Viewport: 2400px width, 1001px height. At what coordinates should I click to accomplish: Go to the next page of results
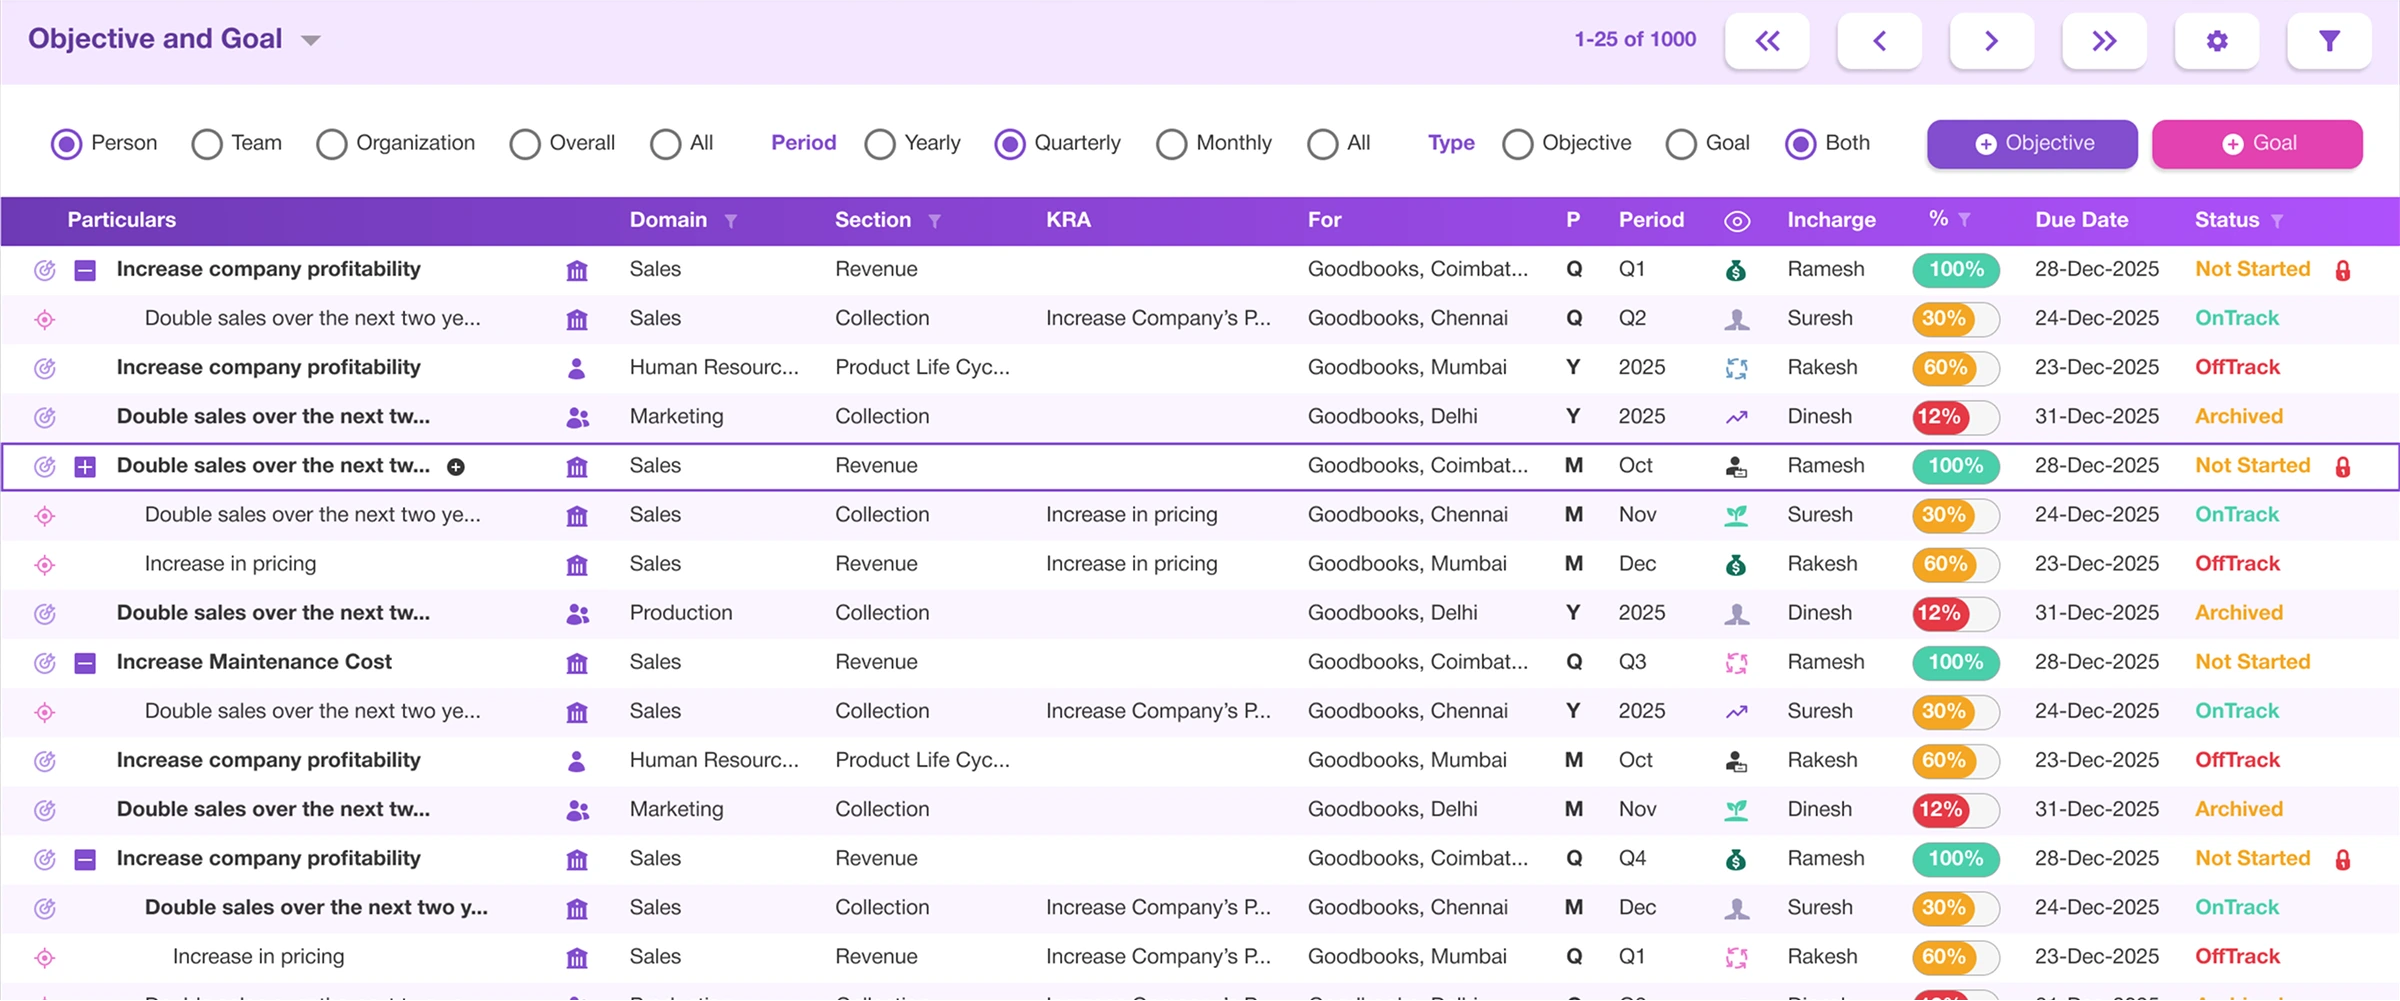tap(1991, 41)
